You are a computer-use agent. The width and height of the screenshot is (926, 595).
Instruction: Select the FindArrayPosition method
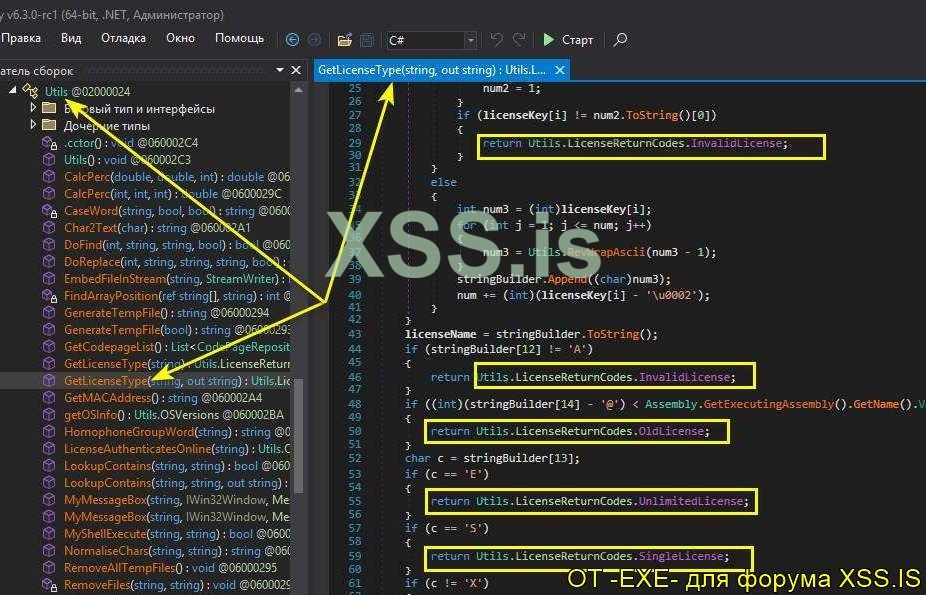pyautogui.click(x=177, y=296)
